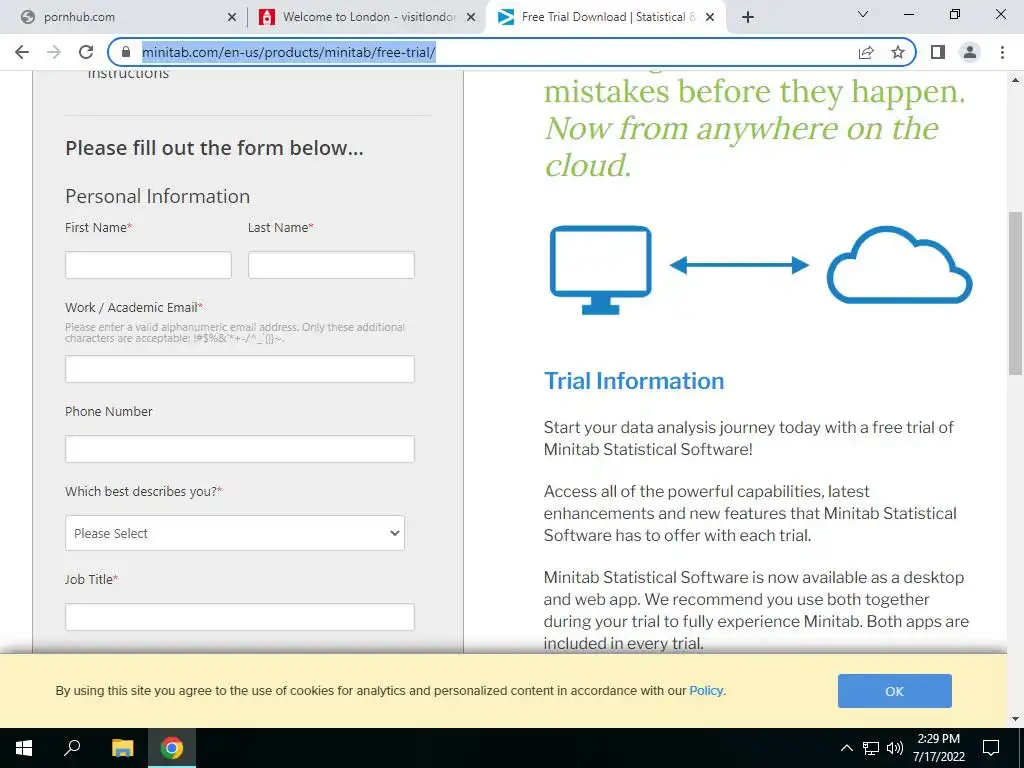Screen dimensions: 1024x768
Task: Click the Last Name input field
Action: [x=331, y=265]
